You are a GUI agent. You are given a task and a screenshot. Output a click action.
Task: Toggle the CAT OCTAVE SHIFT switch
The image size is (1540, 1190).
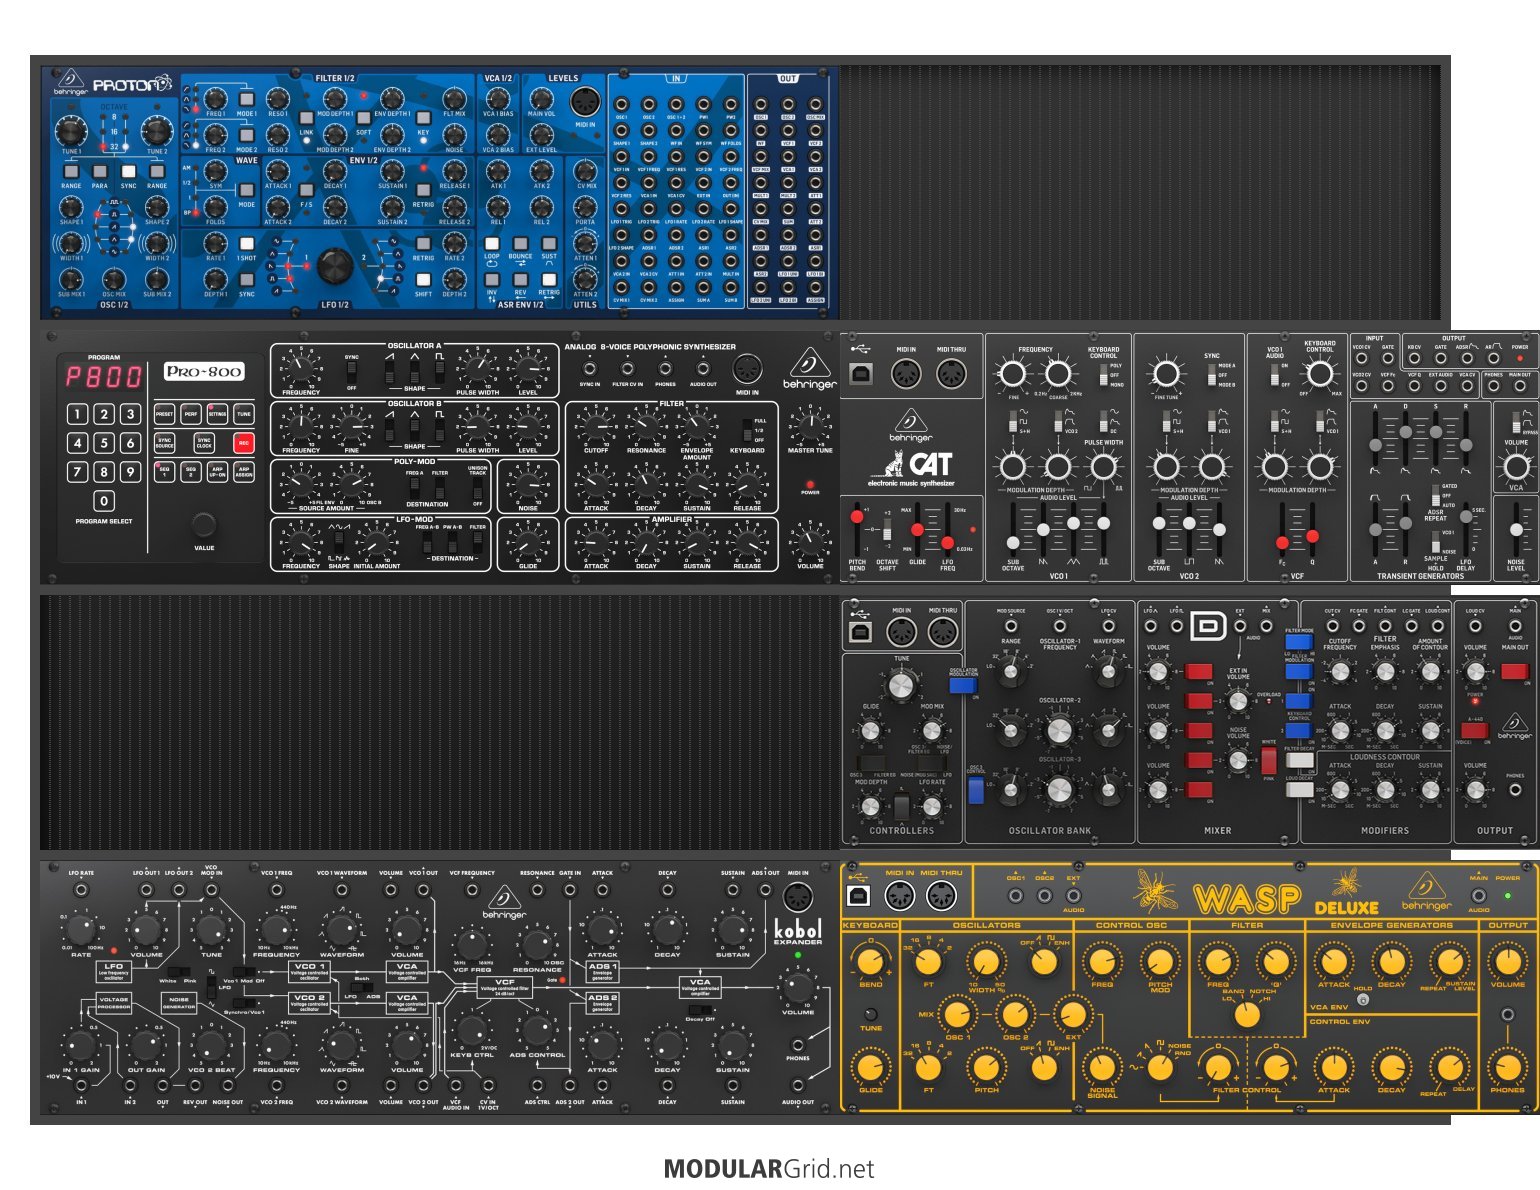pyautogui.click(x=887, y=529)
